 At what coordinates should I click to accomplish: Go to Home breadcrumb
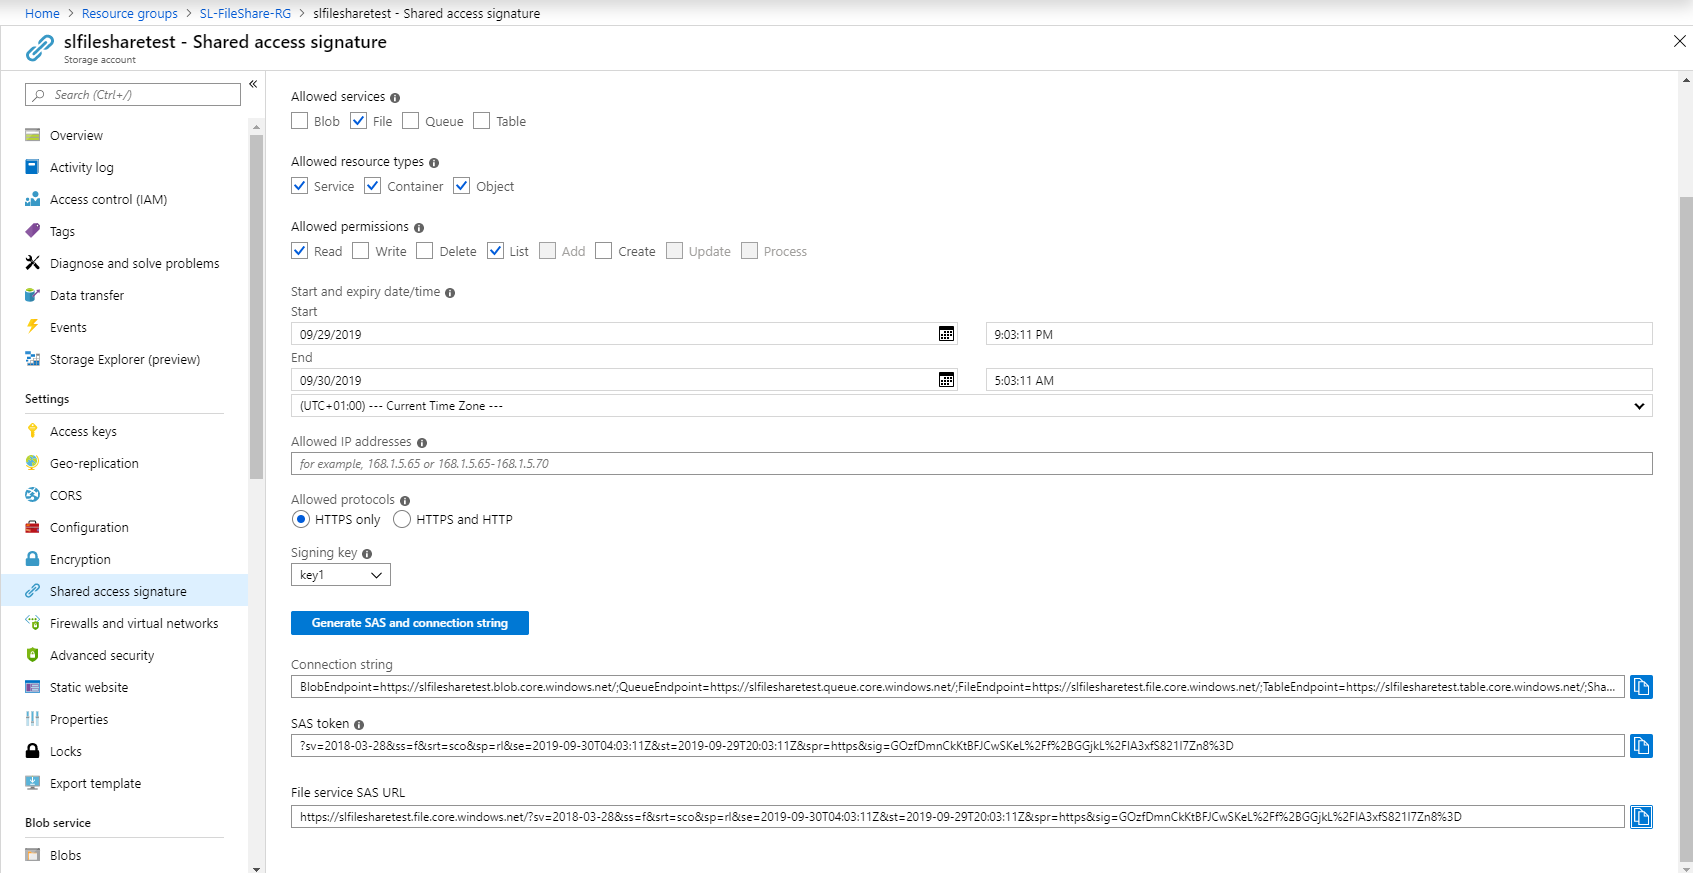click(42, 13)
